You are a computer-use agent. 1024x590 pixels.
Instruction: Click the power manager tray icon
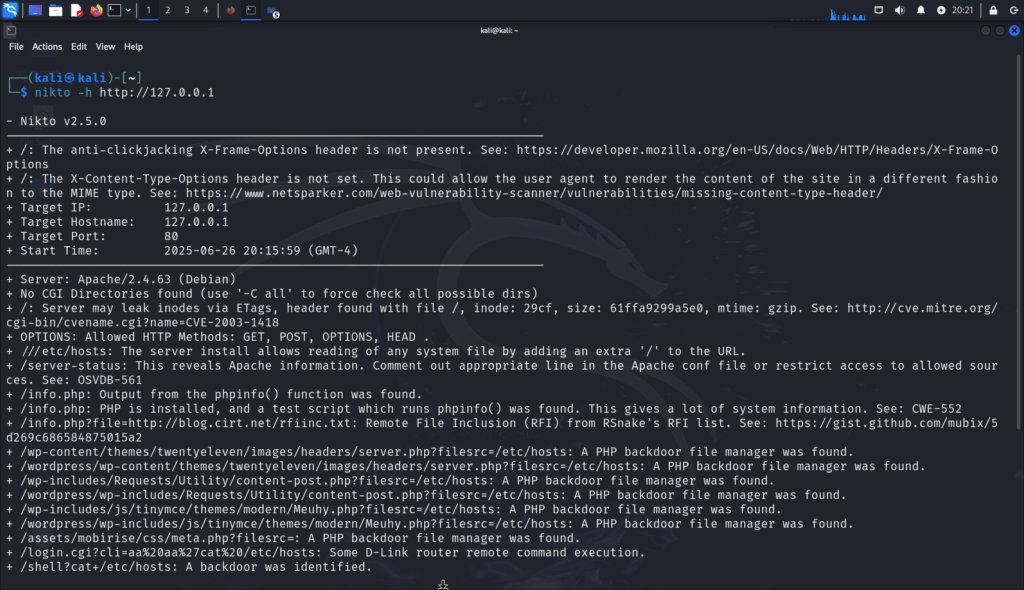(941, 10)
